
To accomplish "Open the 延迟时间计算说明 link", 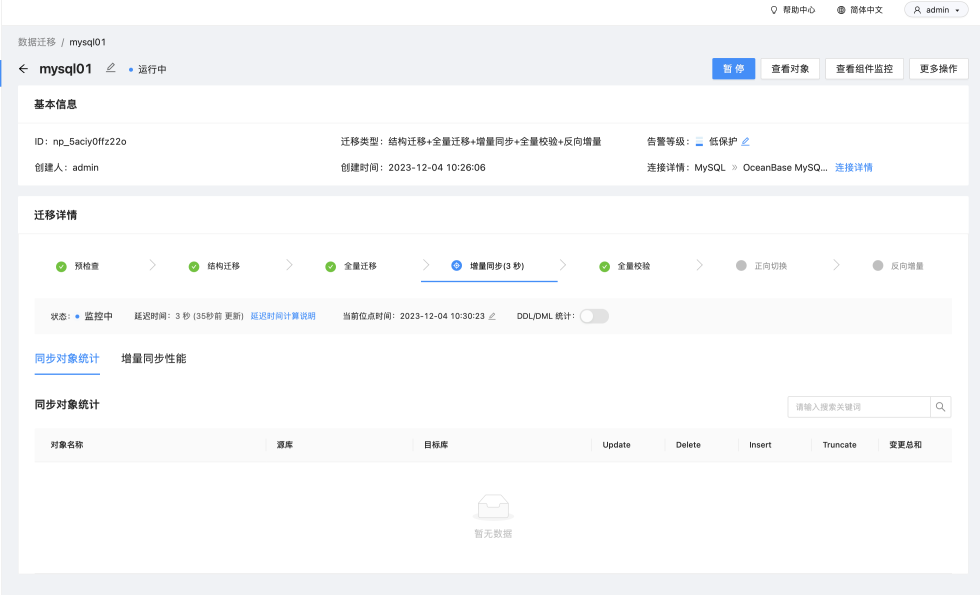I will tap(283, 316).
